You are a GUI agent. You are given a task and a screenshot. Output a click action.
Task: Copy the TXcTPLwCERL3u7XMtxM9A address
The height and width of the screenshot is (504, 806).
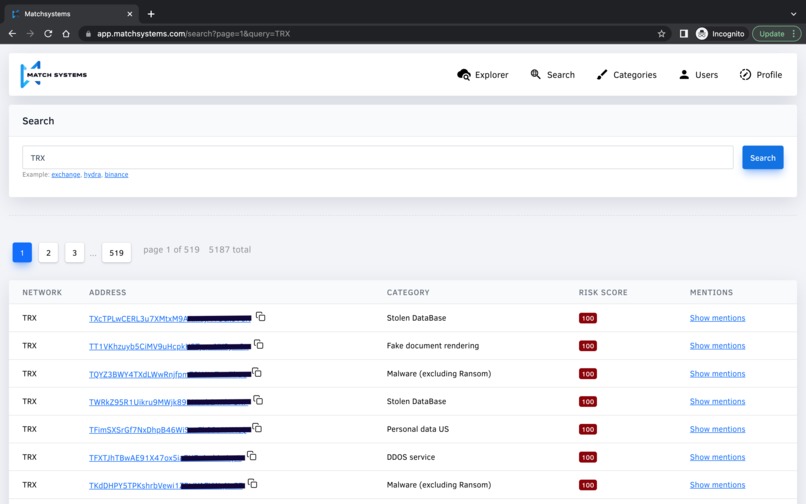click(261, 316)
